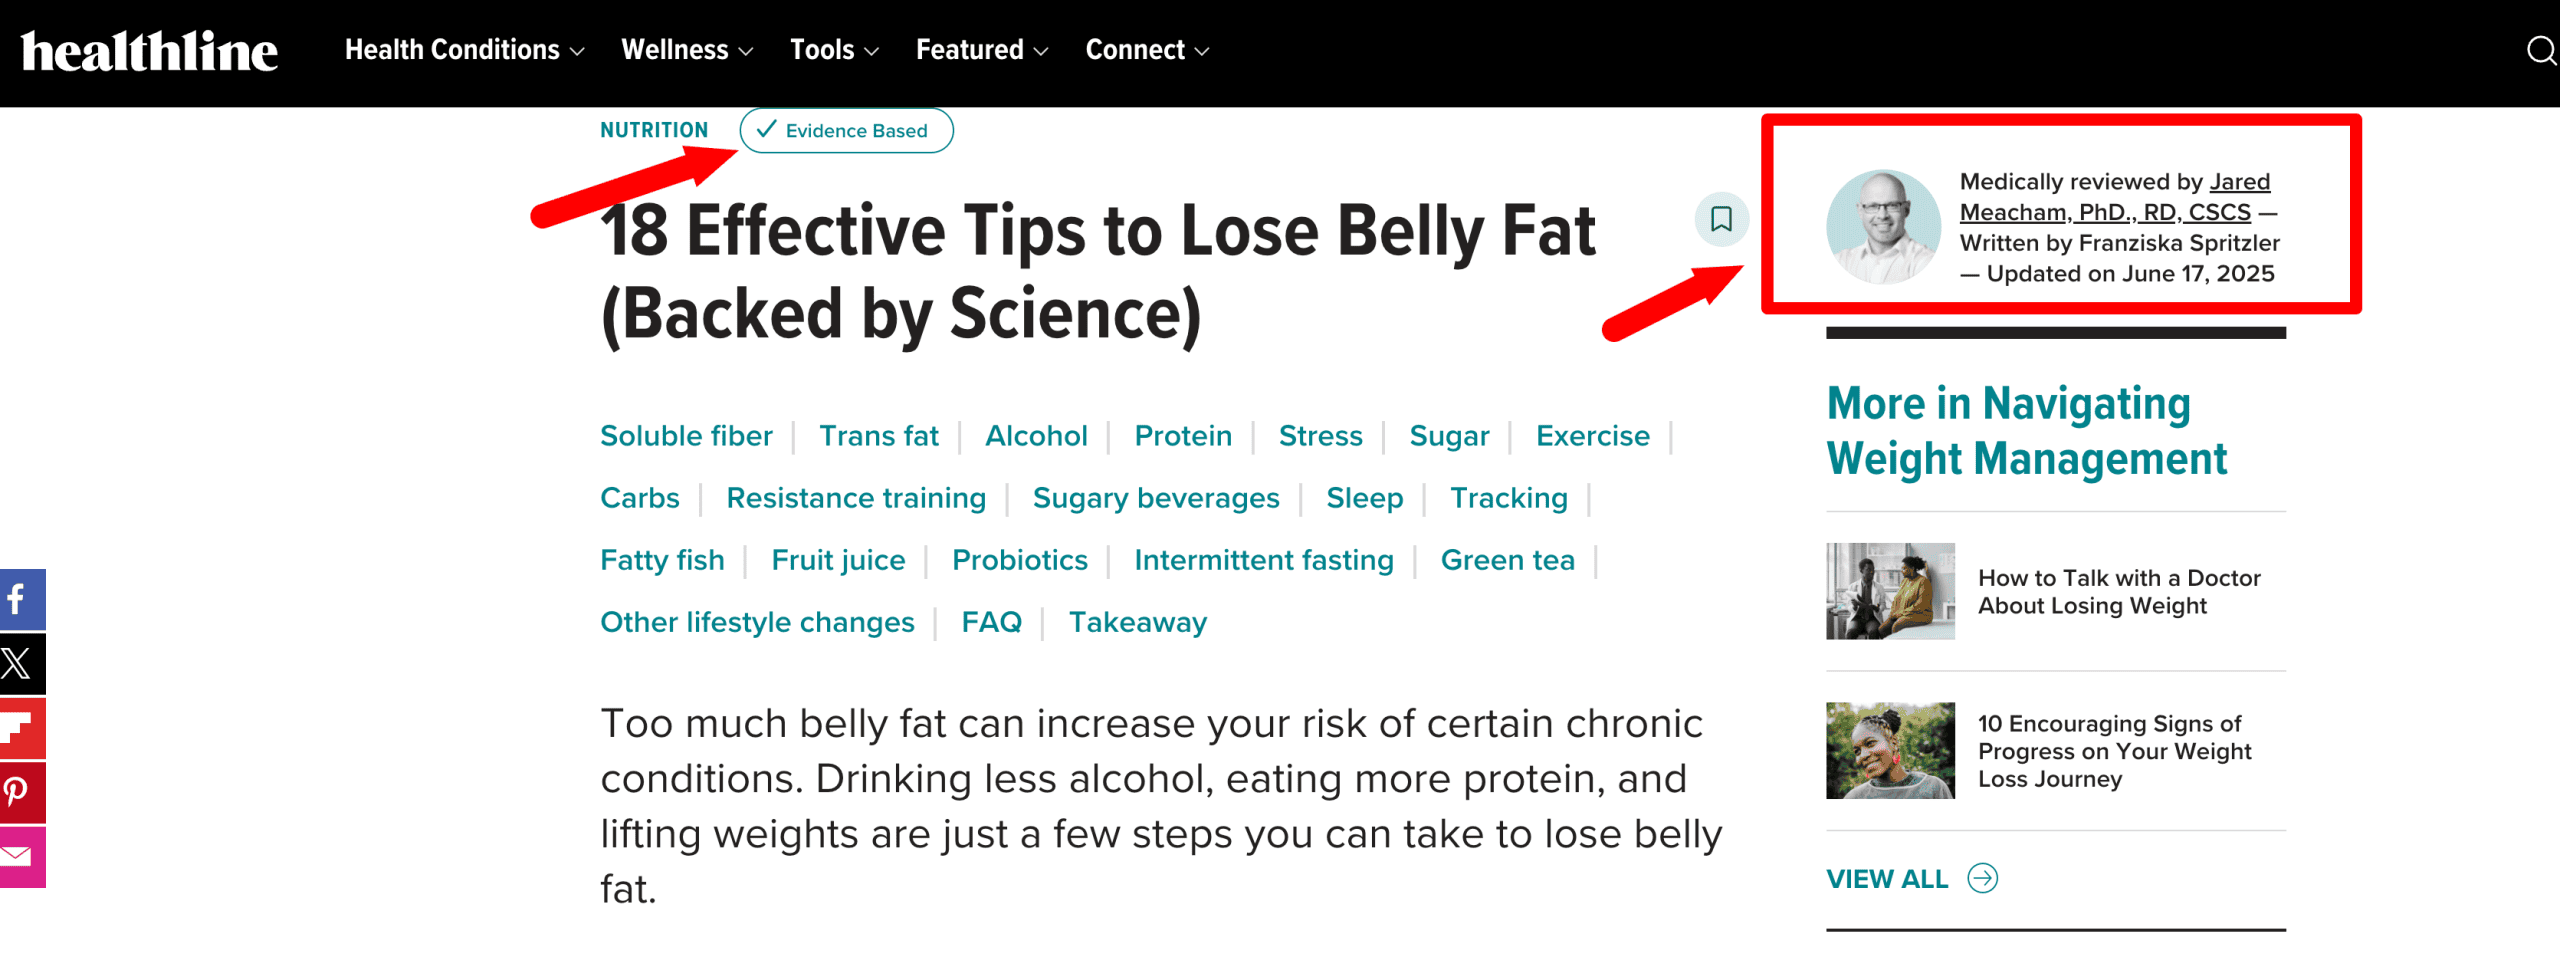Expand the Tools dropdown menu
Screen dimensions: 2560x957
click(834, 50)
